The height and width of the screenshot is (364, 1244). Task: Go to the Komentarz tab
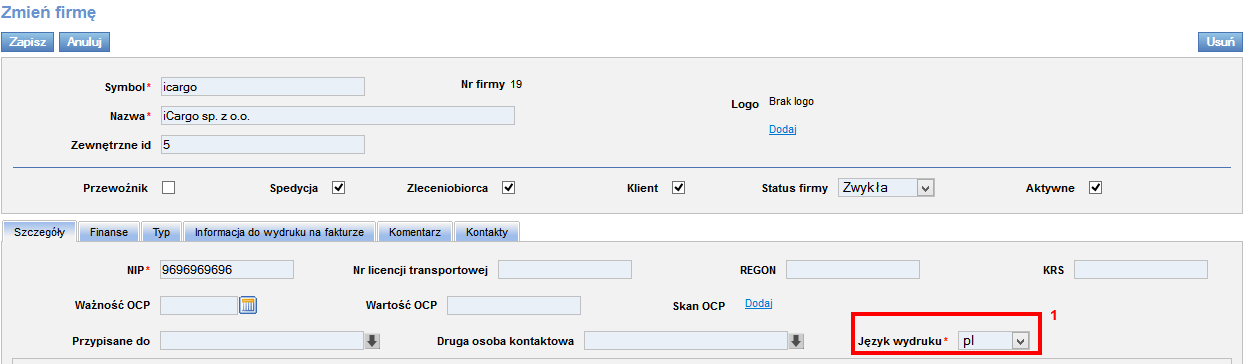[416, 232]
